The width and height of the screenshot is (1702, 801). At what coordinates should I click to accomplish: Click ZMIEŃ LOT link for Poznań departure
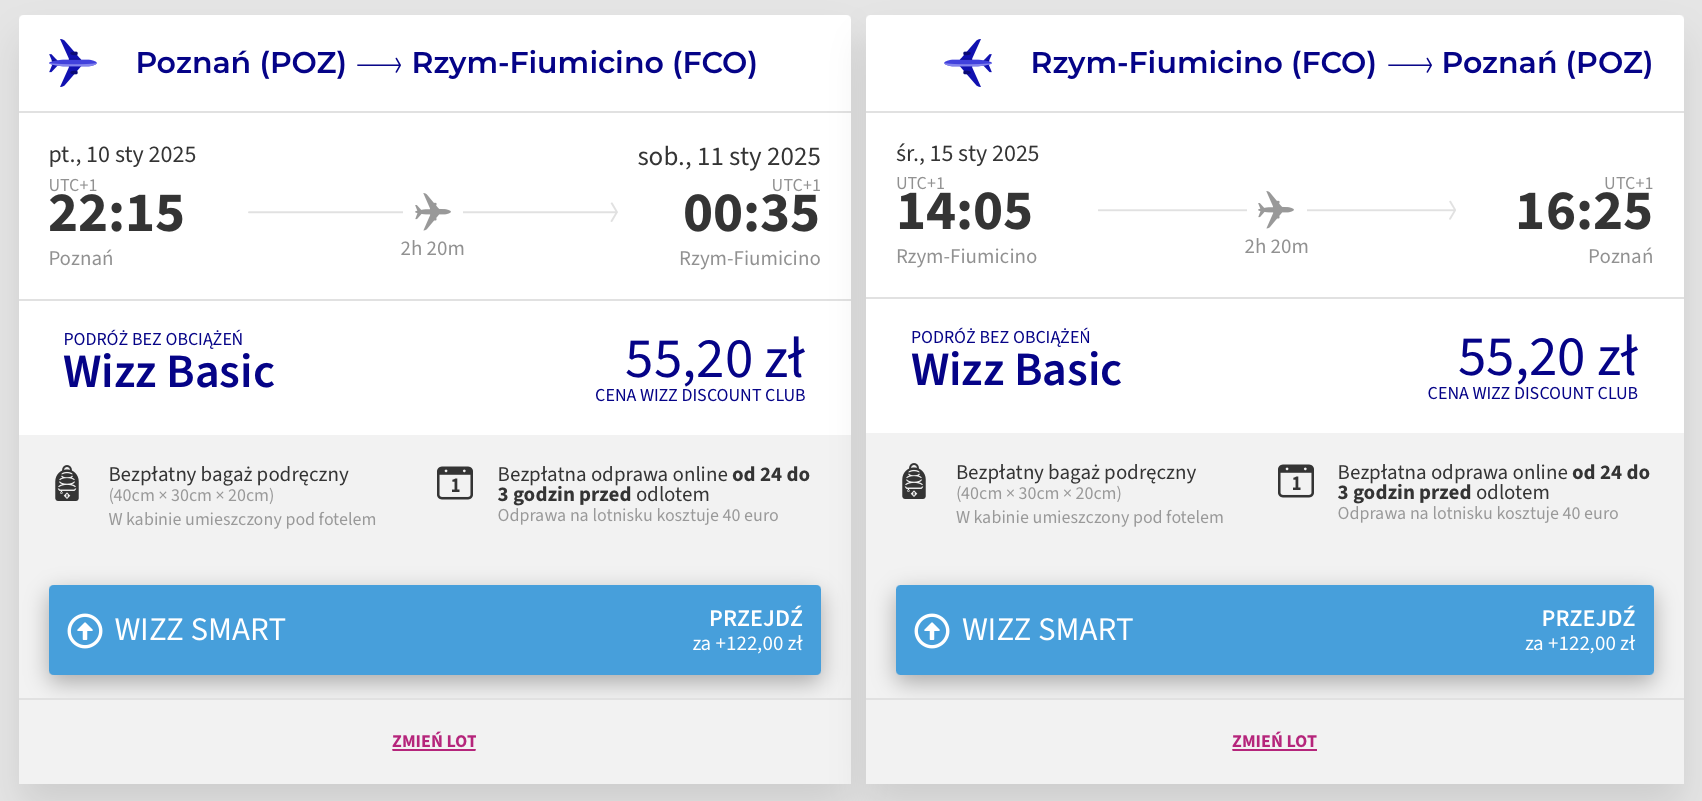tap(434, 741)
